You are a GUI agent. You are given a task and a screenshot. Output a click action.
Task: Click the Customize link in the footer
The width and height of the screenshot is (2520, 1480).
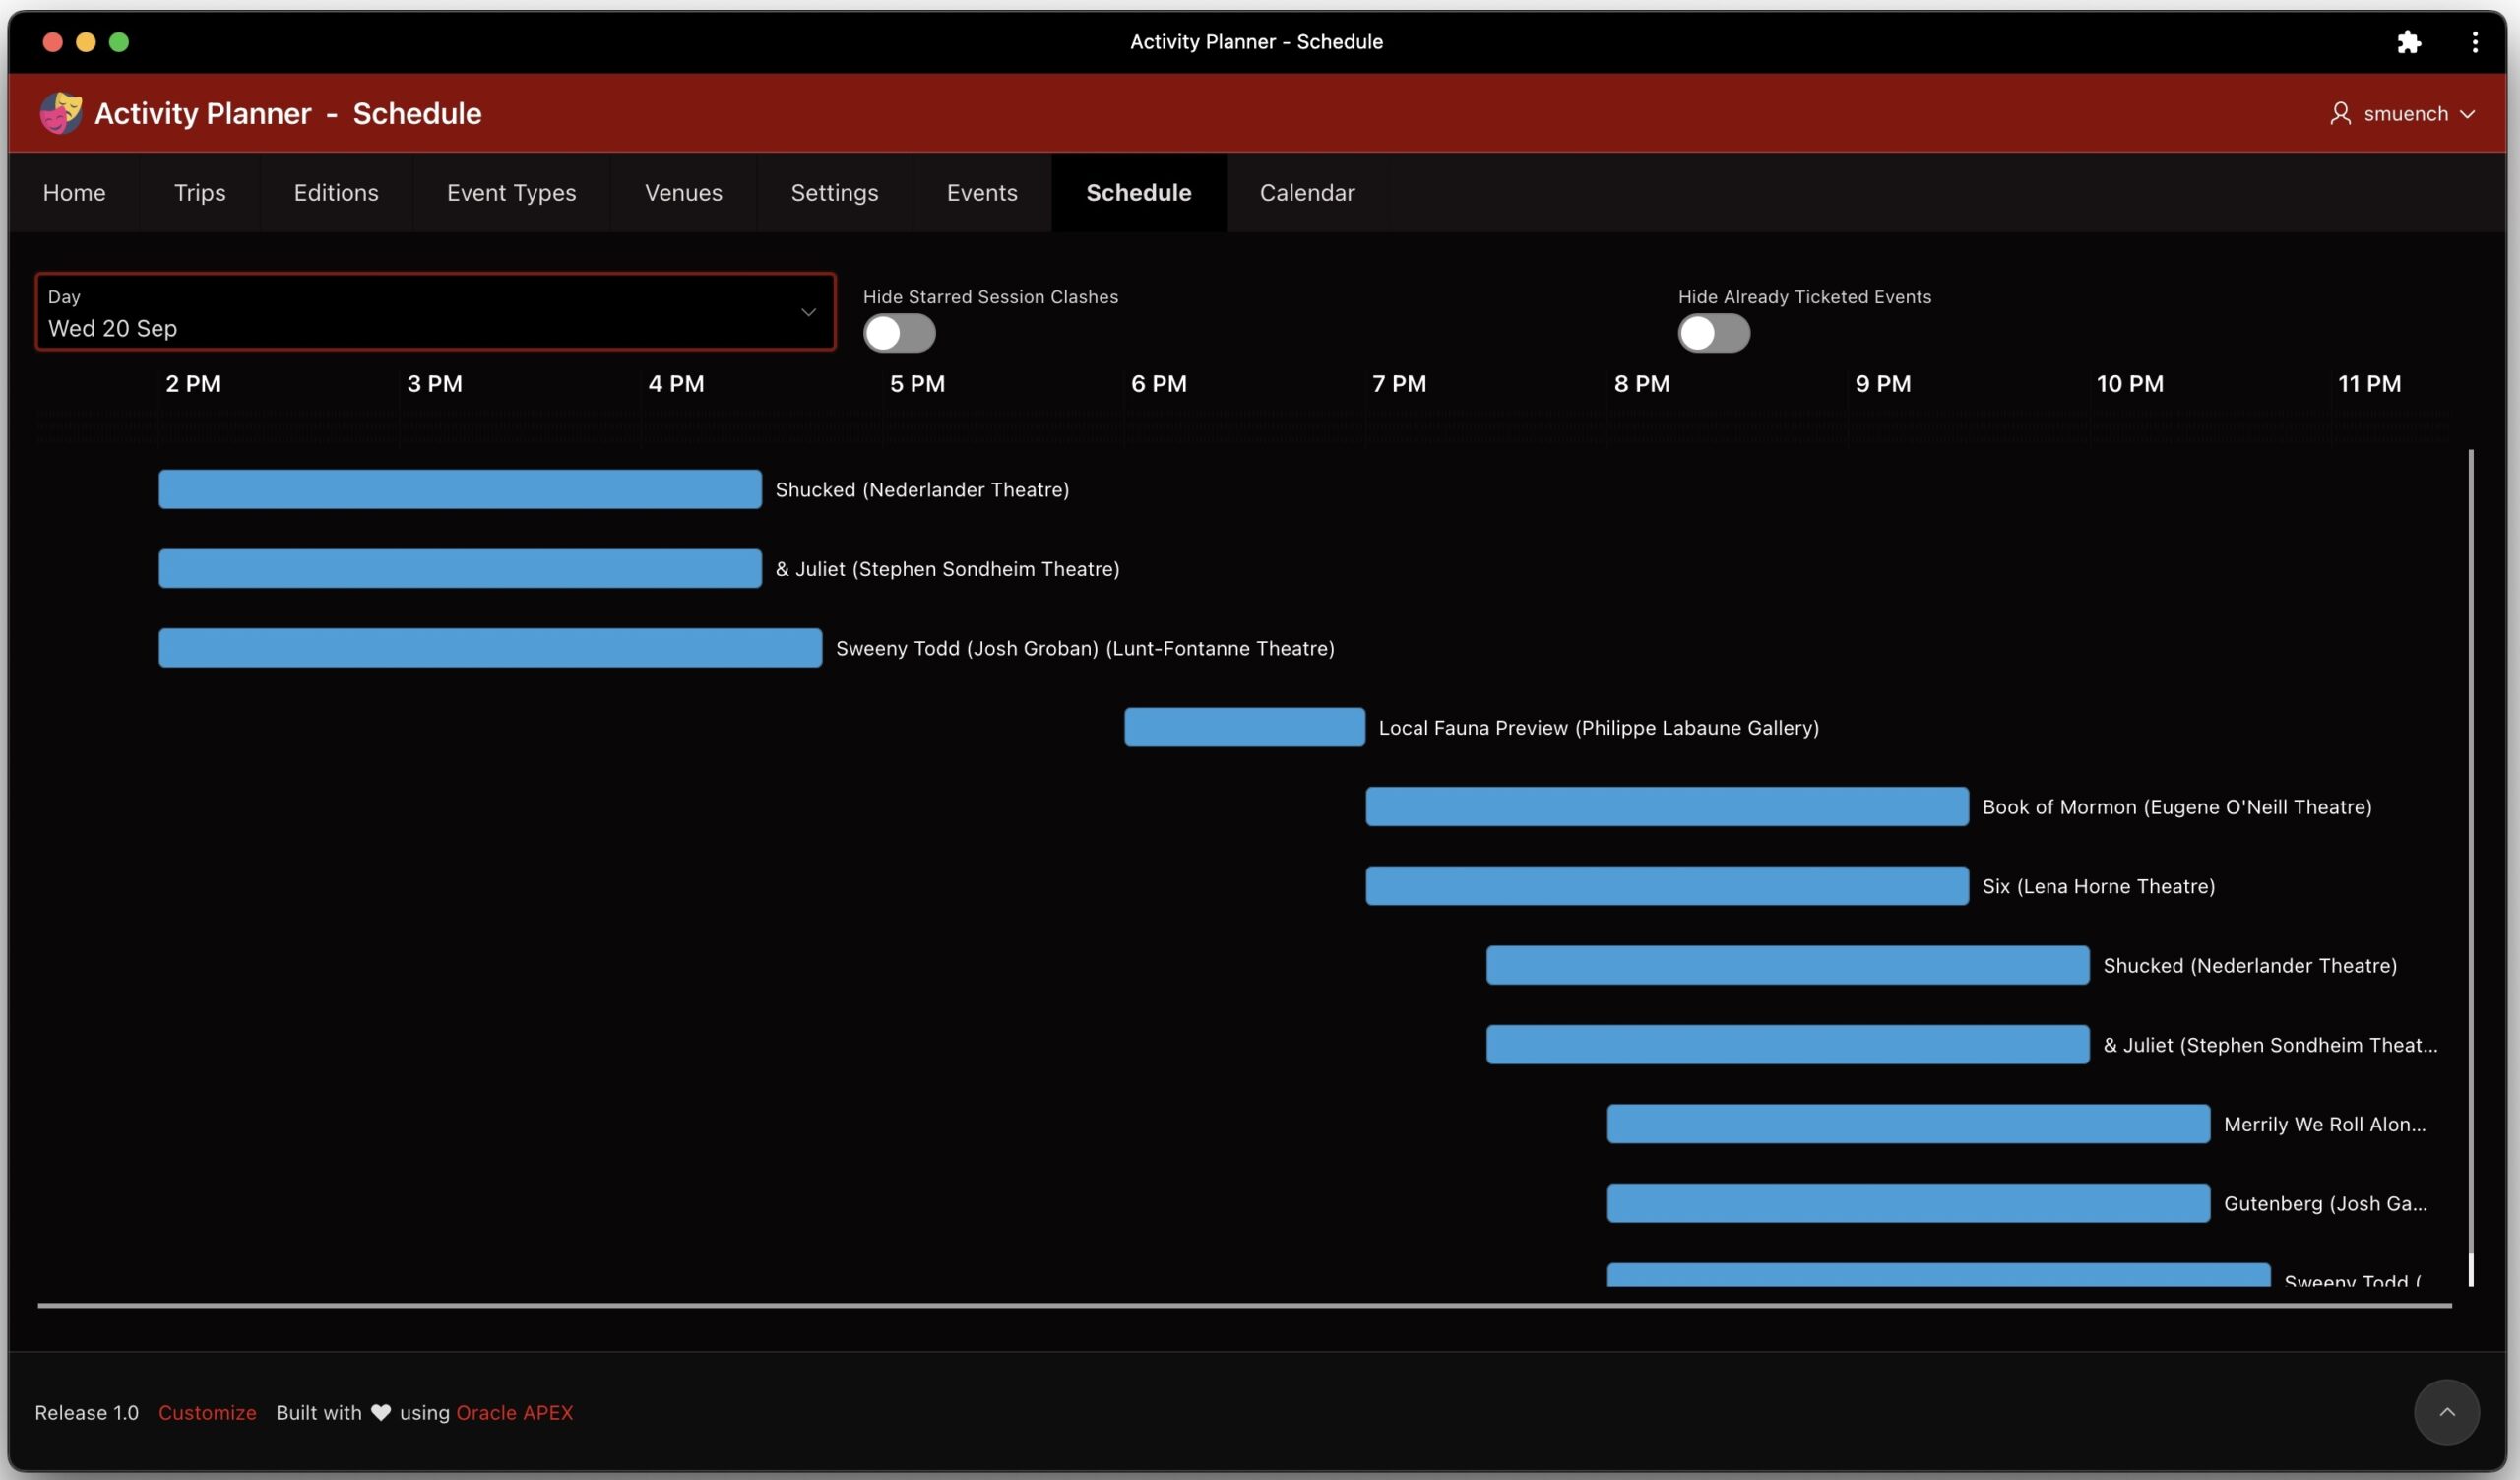coord(207,1412)
